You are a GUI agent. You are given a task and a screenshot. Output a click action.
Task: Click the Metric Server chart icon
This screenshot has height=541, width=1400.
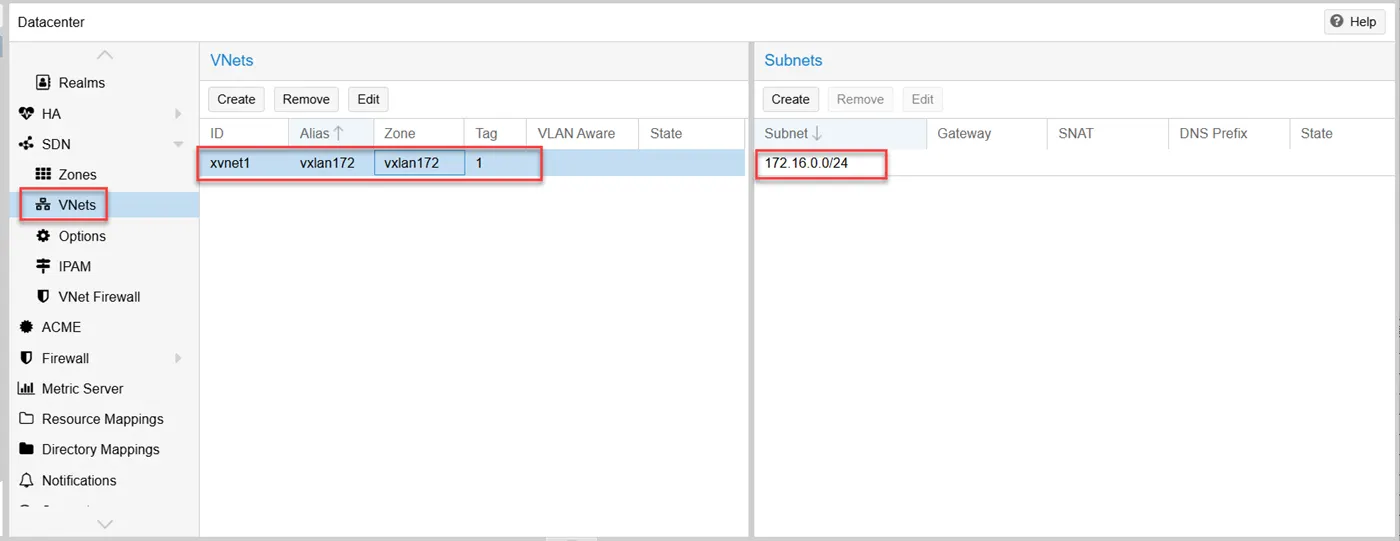27,389
